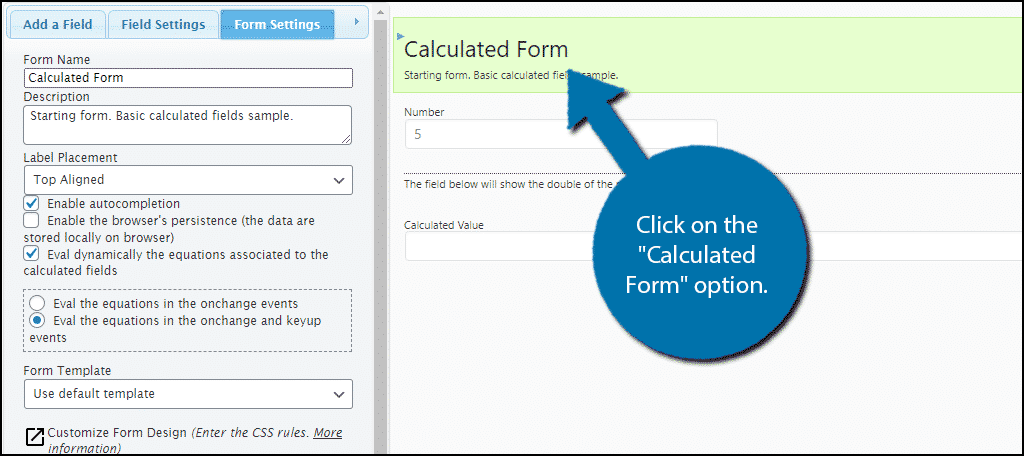
Task: Expand the Form Template dropdown
Action: 188,394
